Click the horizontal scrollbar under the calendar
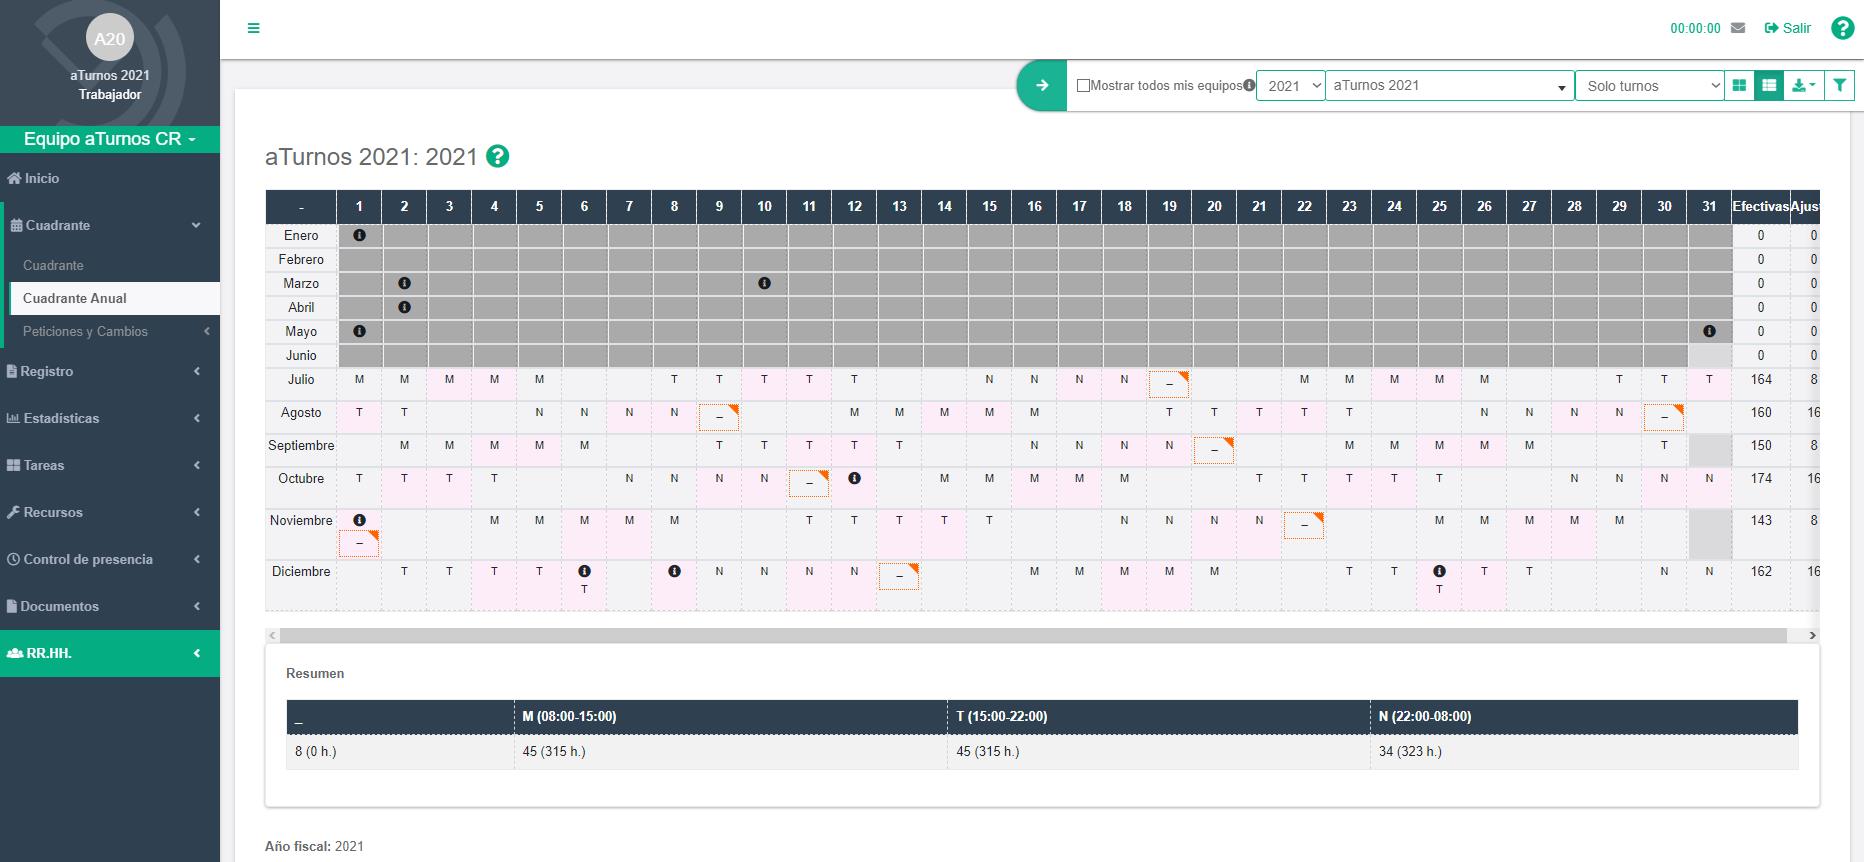Viewport: 1864px width, 862px height. click(1032, 635)
